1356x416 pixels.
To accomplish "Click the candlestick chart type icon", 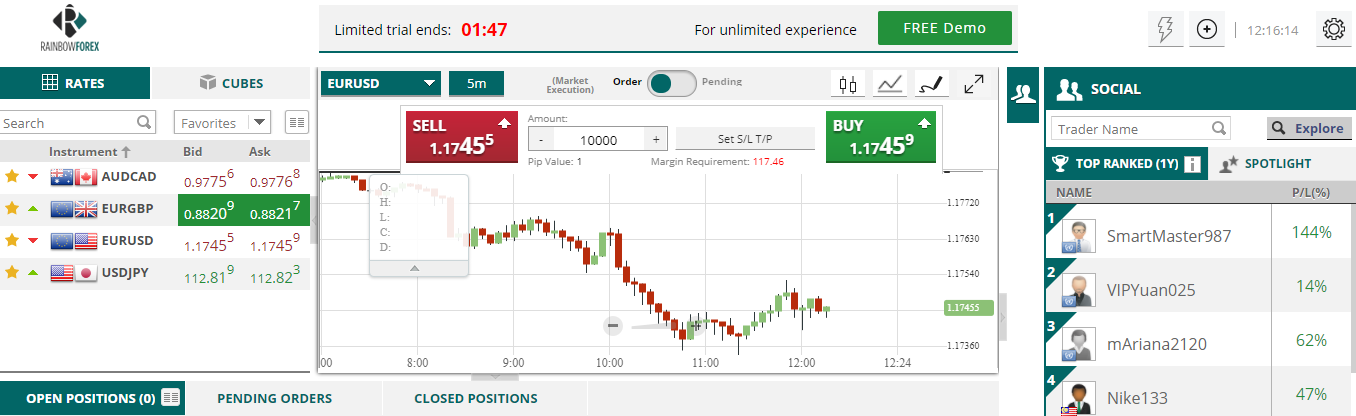I will pos(849,85).
